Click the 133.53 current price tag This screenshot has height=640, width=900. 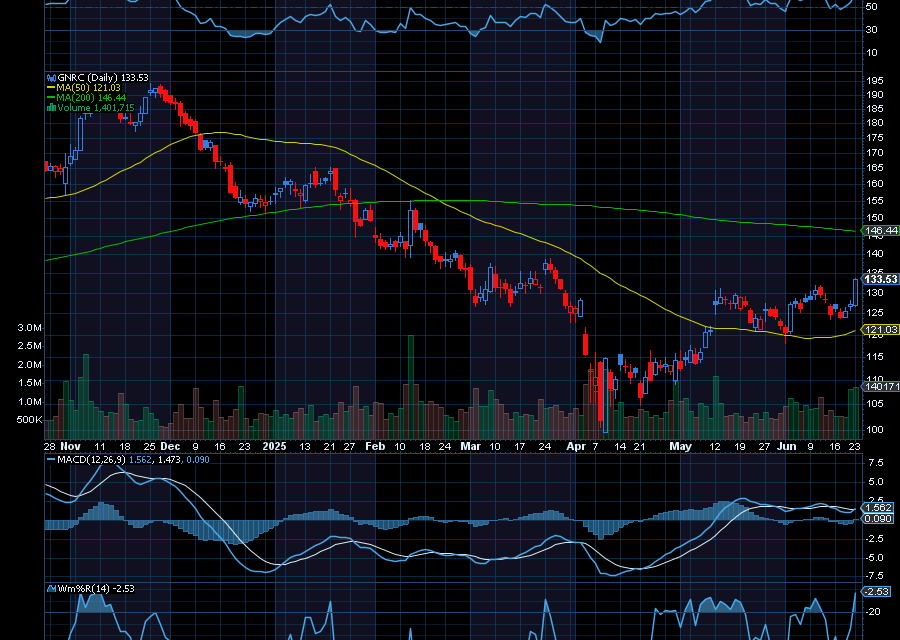879,280
